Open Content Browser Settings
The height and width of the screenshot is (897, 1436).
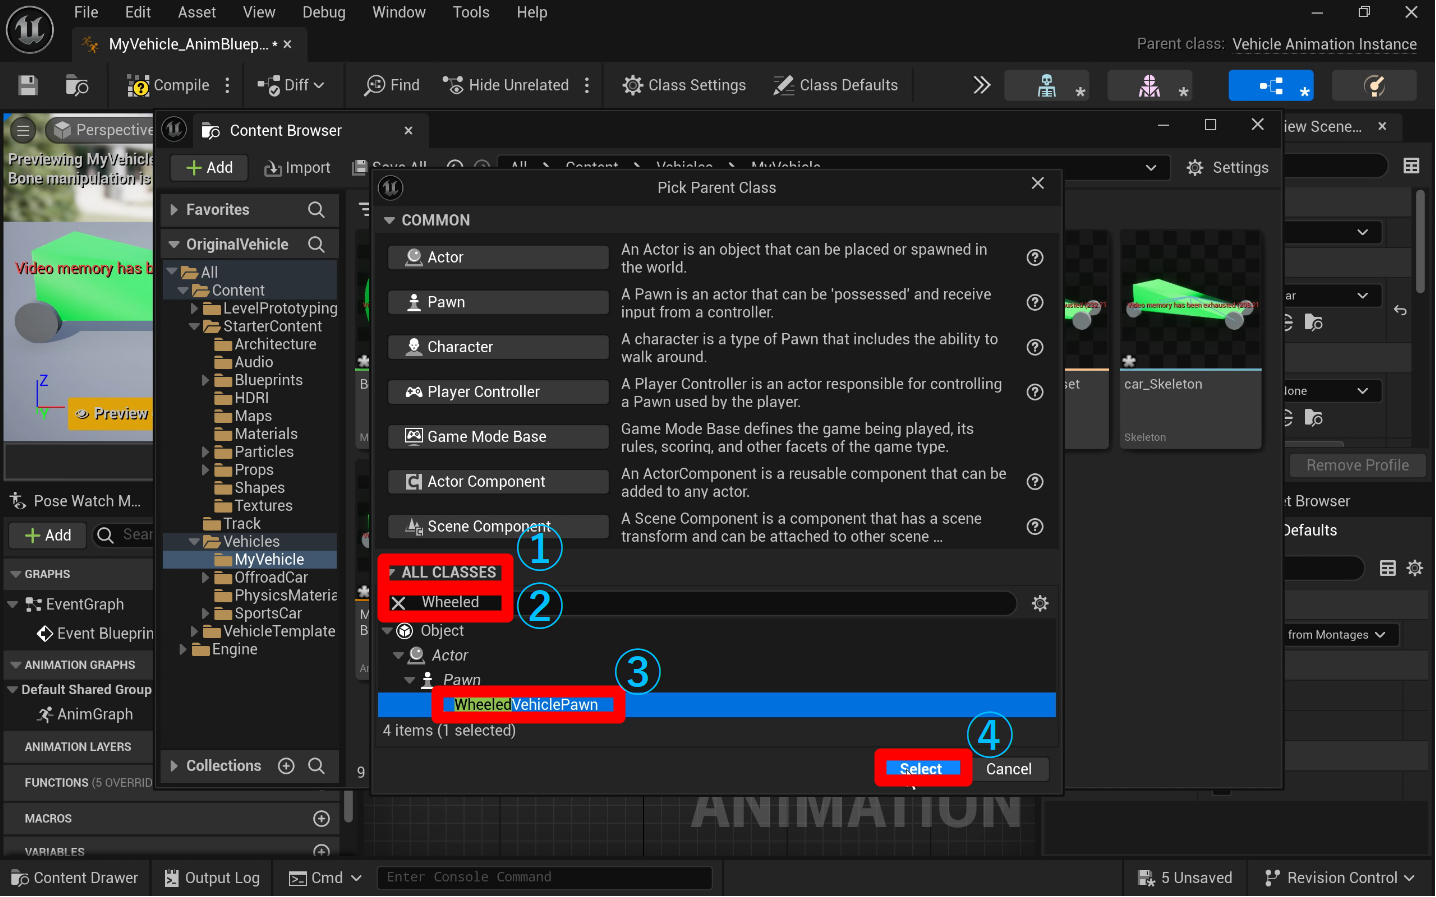[1227, 168]
